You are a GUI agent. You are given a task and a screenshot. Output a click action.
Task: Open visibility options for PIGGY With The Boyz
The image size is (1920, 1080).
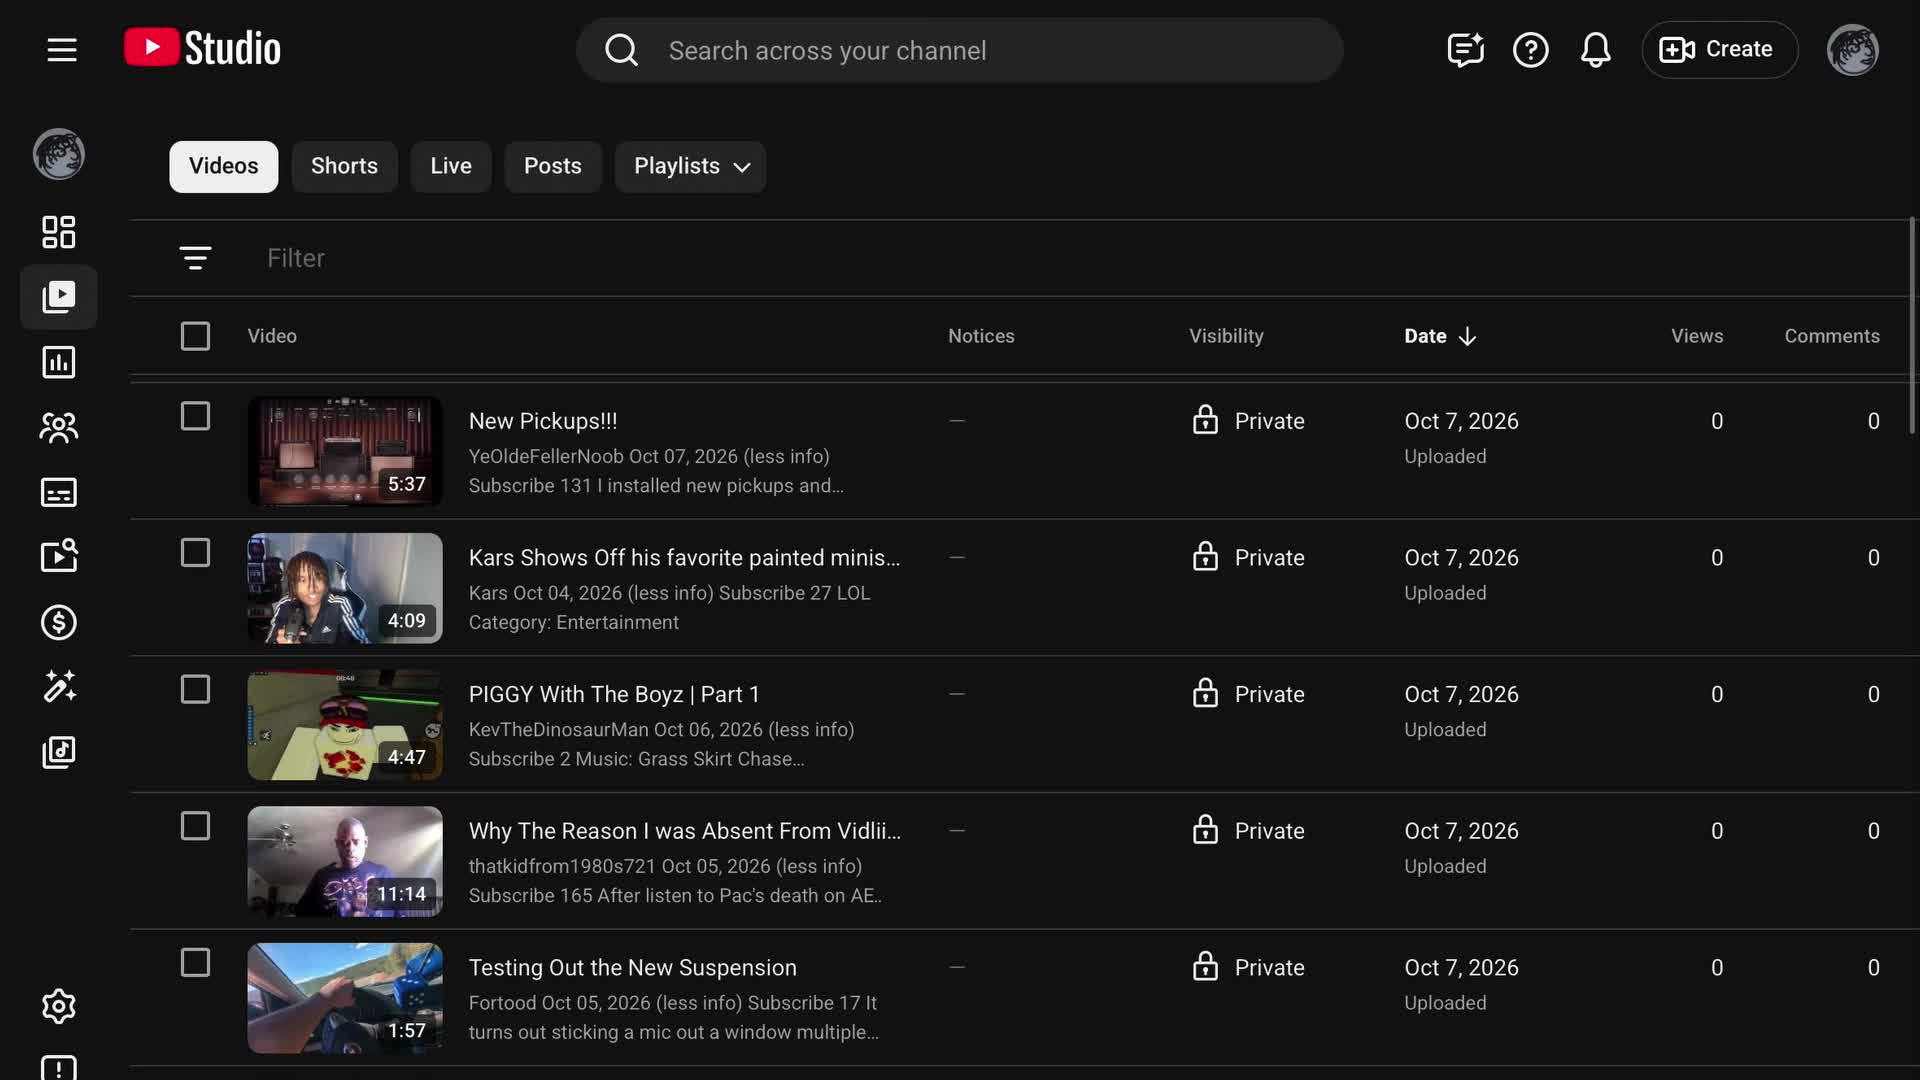1248,694
